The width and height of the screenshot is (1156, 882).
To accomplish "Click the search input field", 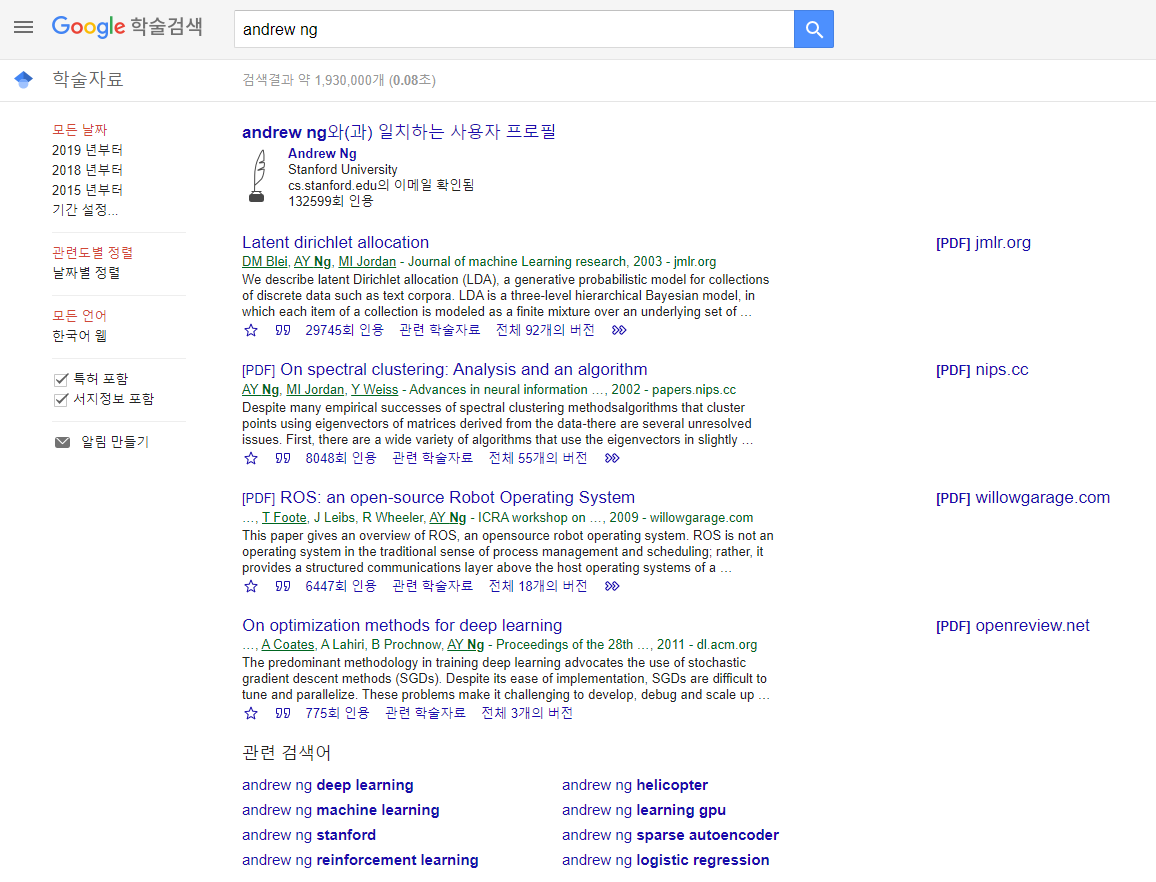I will tap(514, 29).
